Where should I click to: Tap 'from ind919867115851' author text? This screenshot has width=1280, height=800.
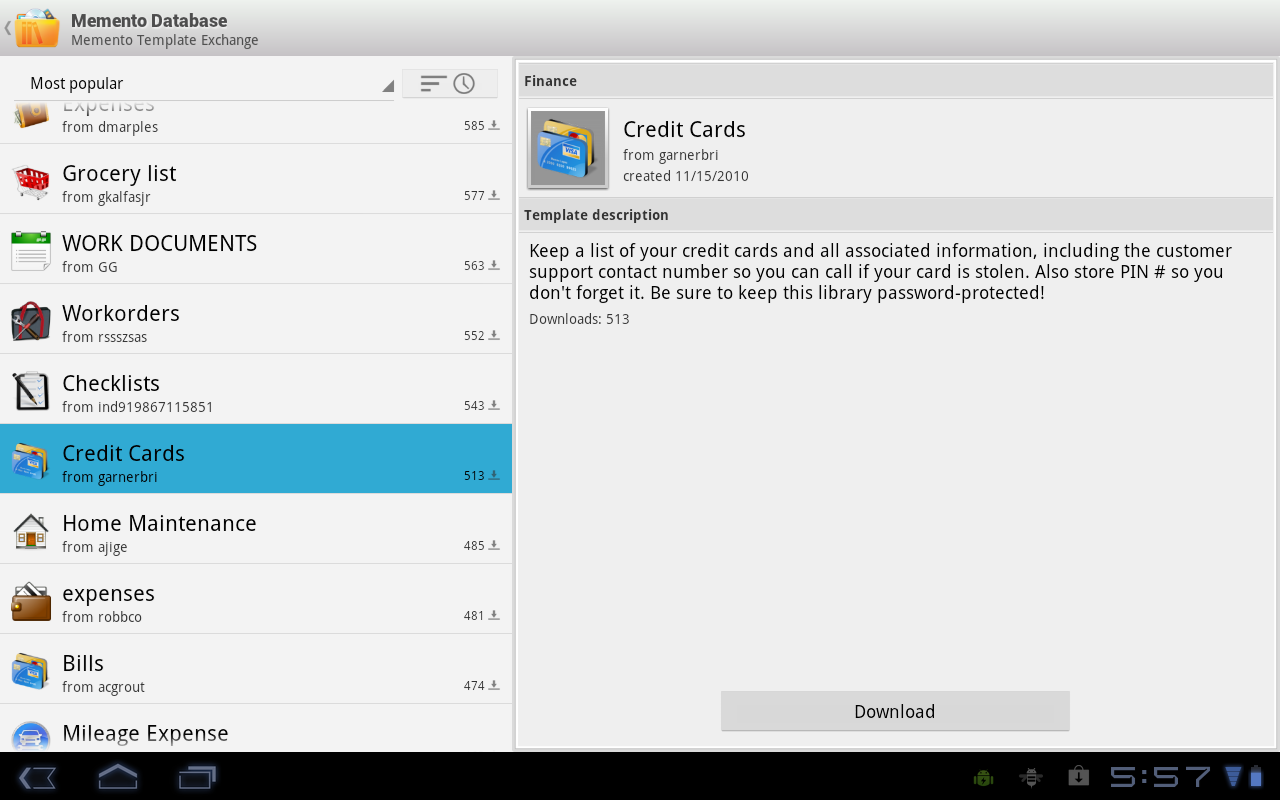[x=138, y=407]
